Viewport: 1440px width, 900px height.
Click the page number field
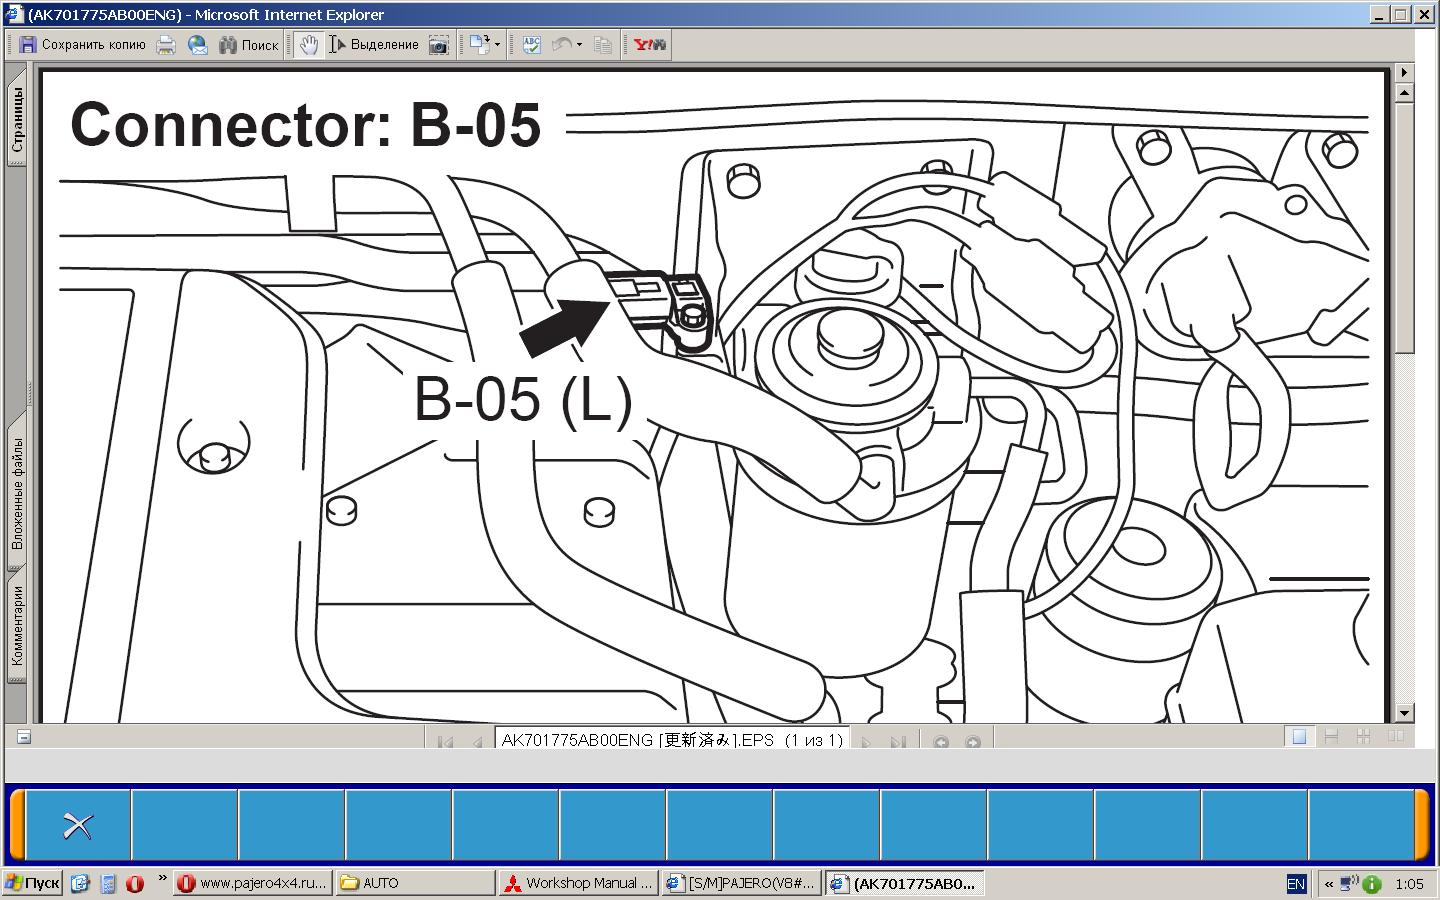click(671, 740)
